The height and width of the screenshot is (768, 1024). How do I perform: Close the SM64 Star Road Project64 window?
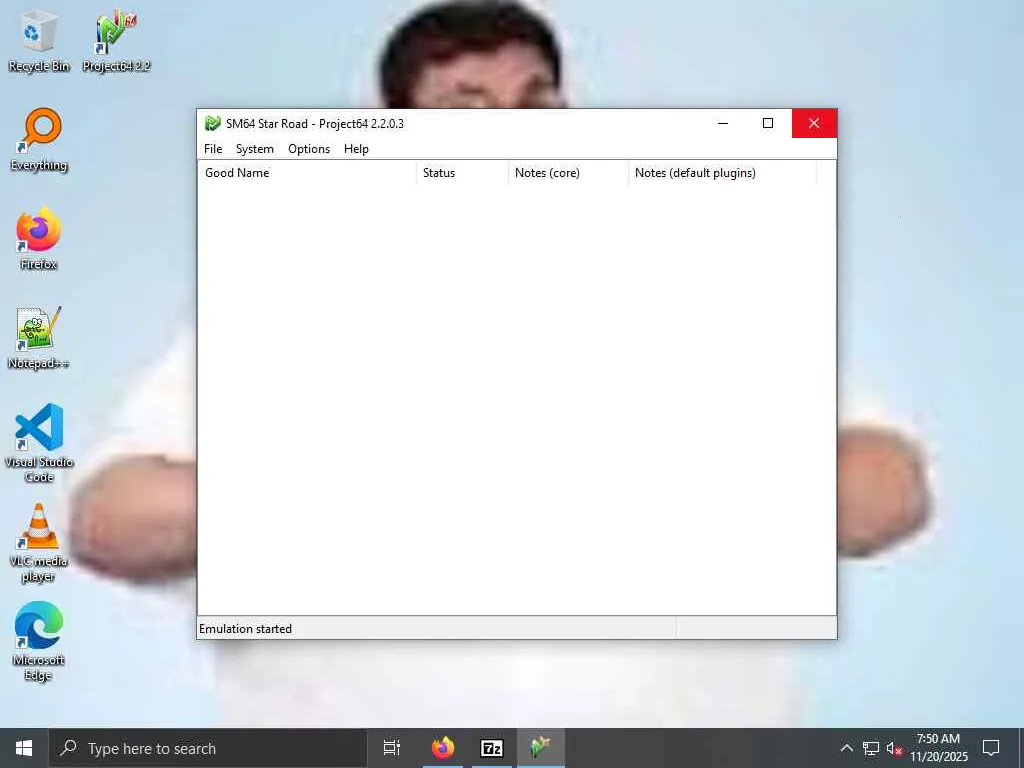tap(814, 123)
